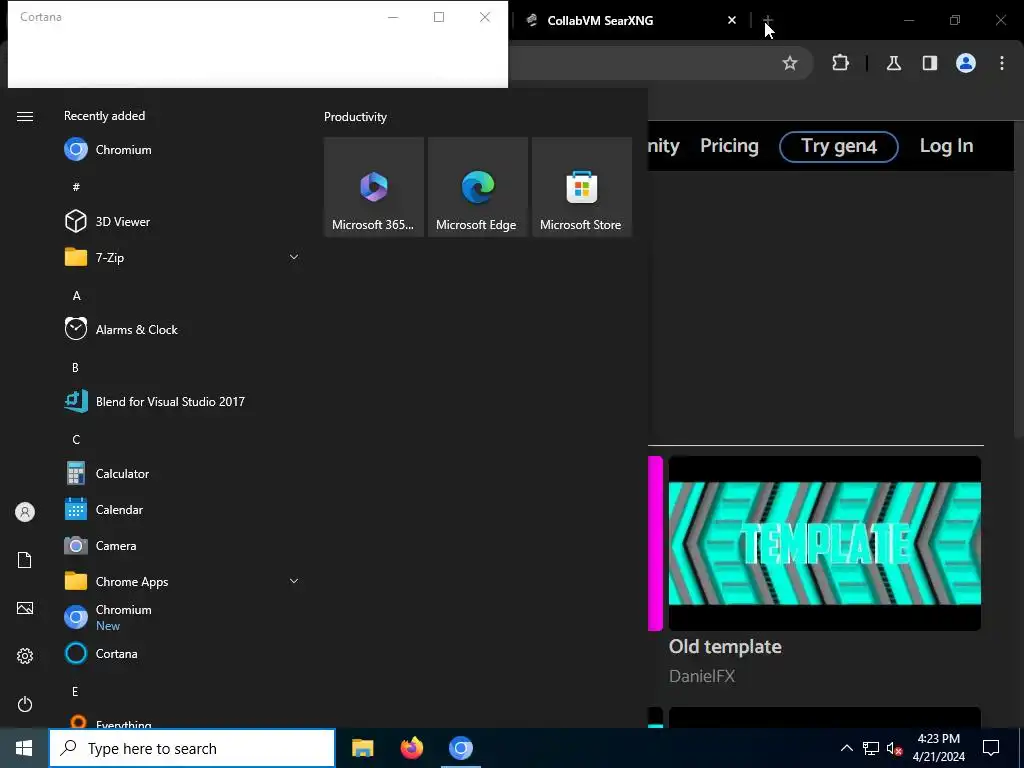Bookmark this page with the star
The width and height of the screenshot is (1024, 768).
tap(790, 63)
